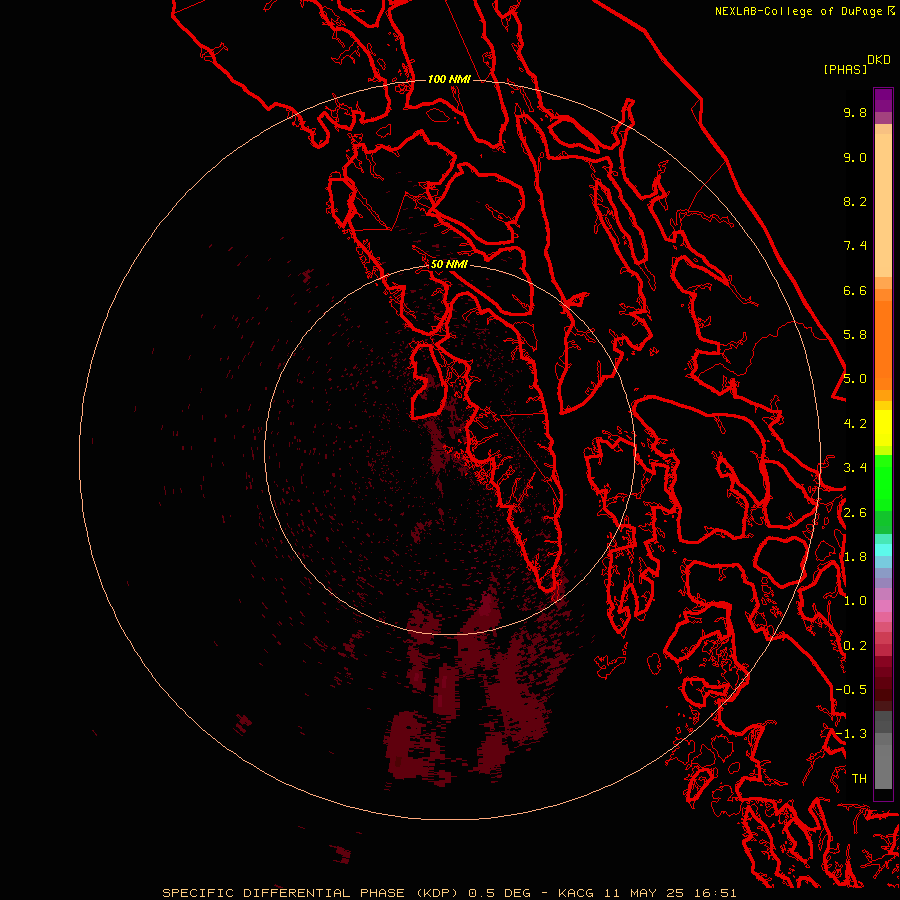The height and width of the screenshot is (900, 900).
Task: Click the 3.4 scale value
Action: coord(855,468)
